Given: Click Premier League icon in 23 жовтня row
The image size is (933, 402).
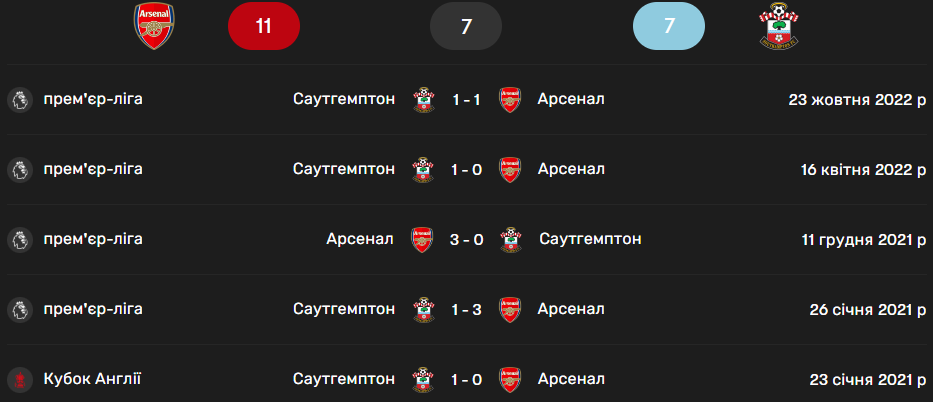Looking at the screenshot, I should [18, 99].
